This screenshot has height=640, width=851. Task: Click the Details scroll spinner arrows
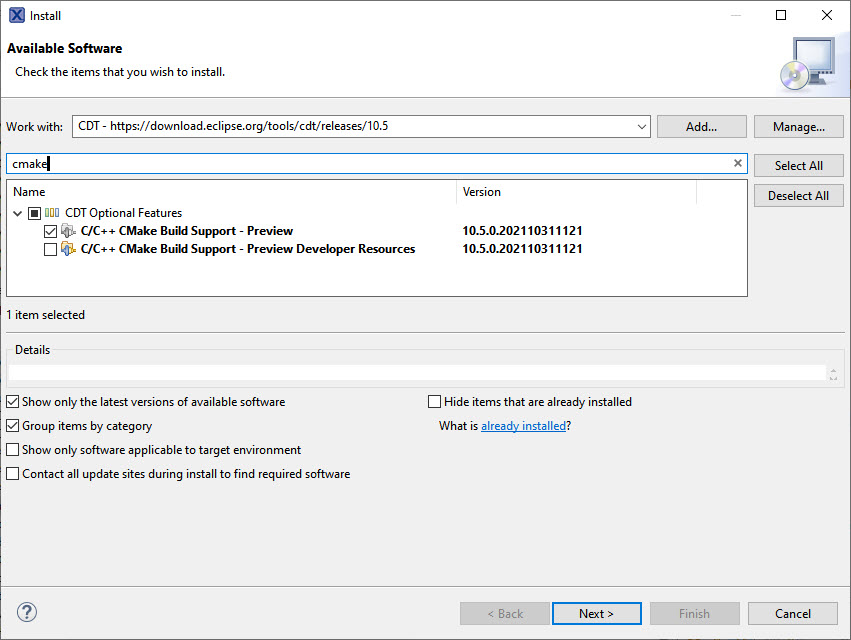point(833,373)
